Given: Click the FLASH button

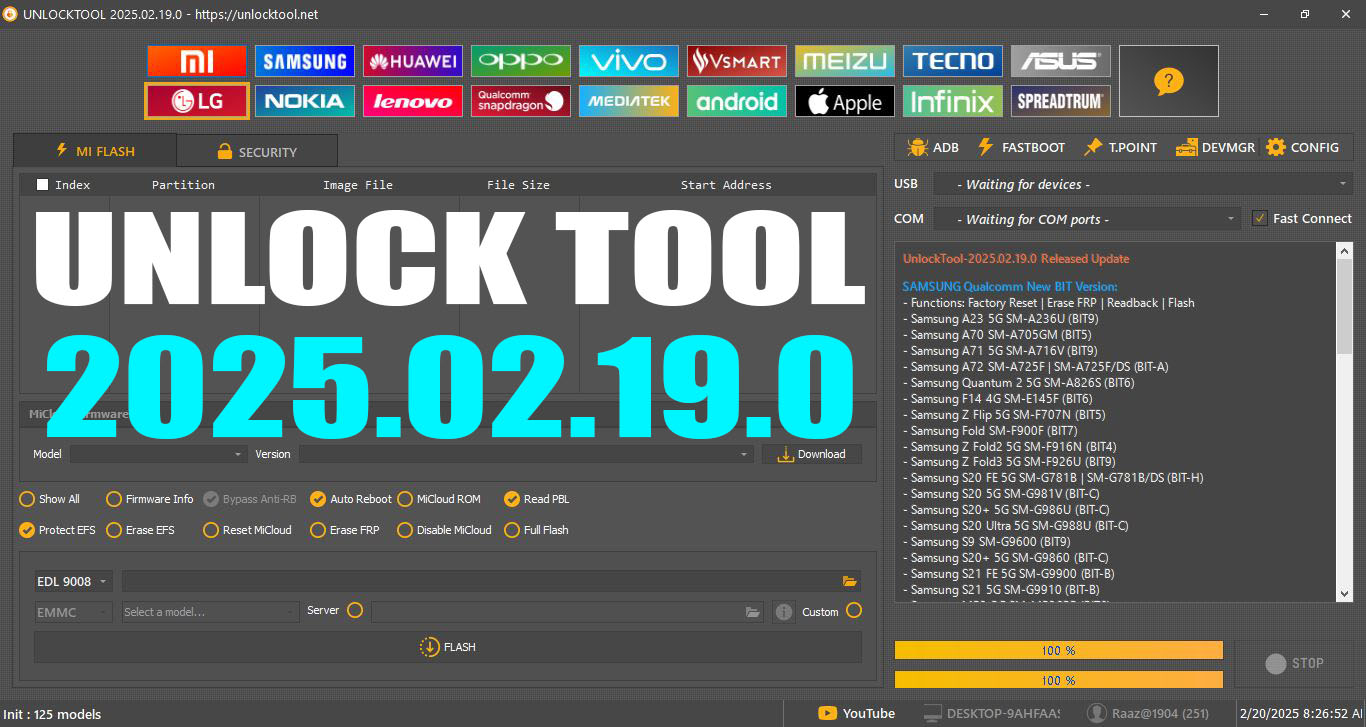Looking at the screenshot, I should coord(448,647).
